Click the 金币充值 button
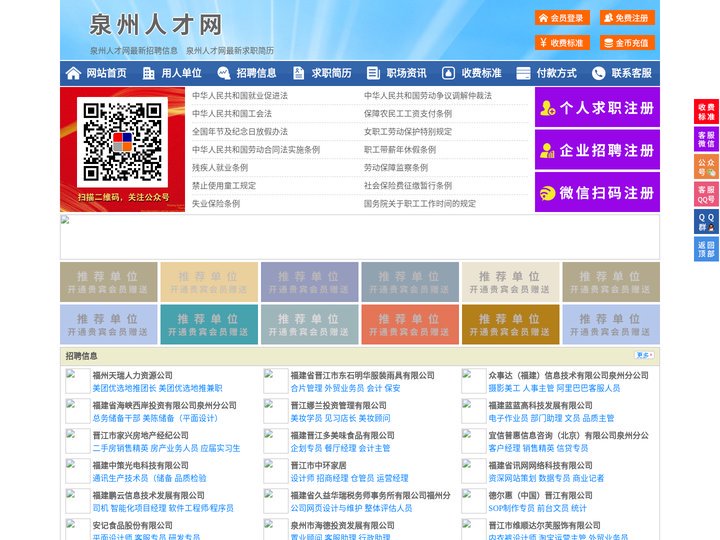720x540 pixels. coord(627,43)
